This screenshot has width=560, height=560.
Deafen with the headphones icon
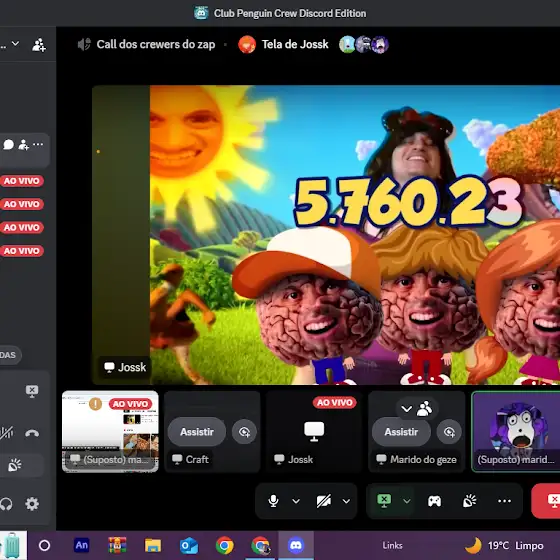click(6, 504)
